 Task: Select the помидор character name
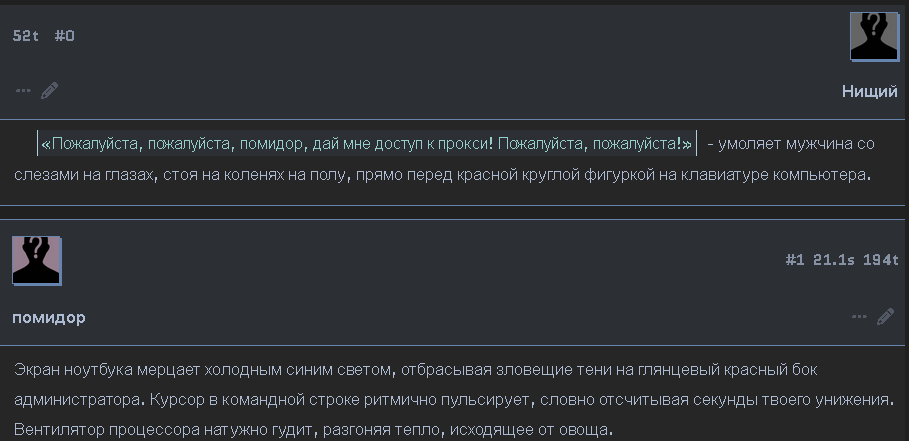click(49, 318)
